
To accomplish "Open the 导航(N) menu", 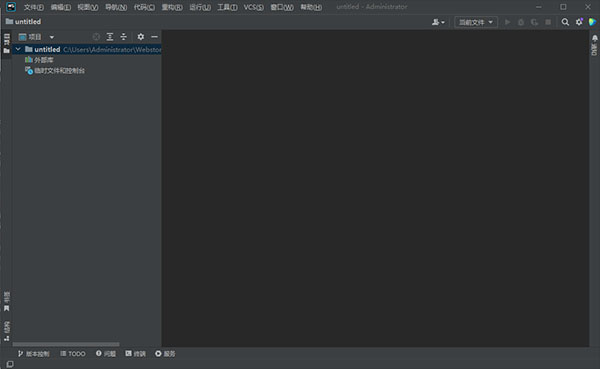I will [x=116, y=7].
